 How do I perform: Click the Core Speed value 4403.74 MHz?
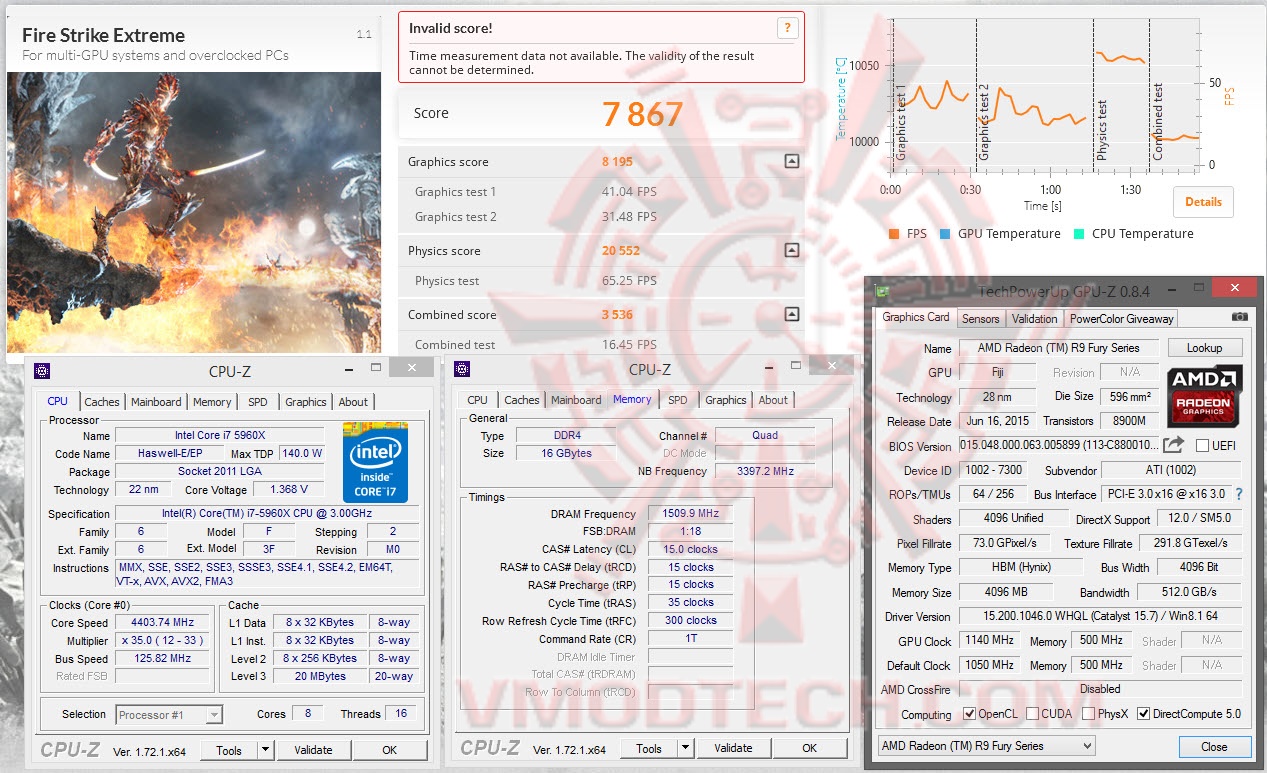coord(160,622)
